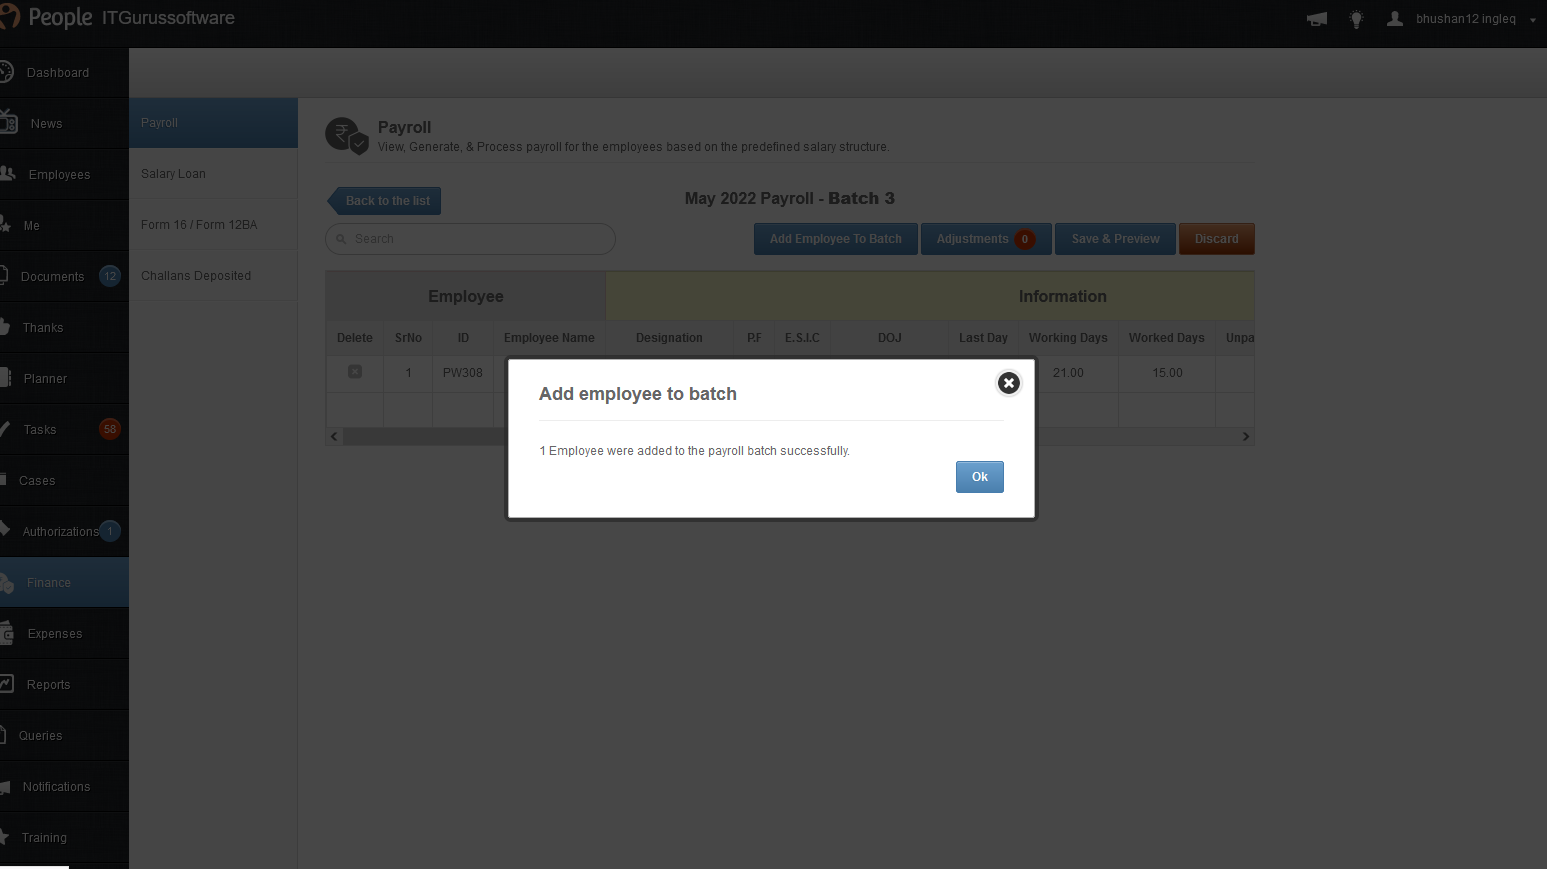Open the announcements megaphone icon

tap(1317, 19)
